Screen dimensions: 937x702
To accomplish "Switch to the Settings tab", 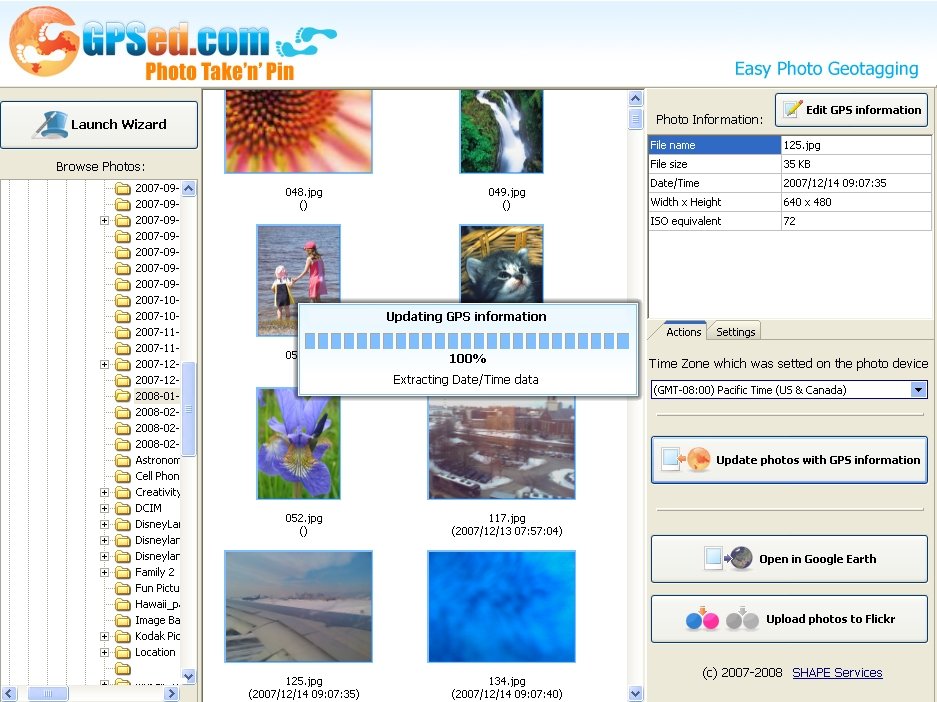I will pyautogui.click(x=735, y=332).
